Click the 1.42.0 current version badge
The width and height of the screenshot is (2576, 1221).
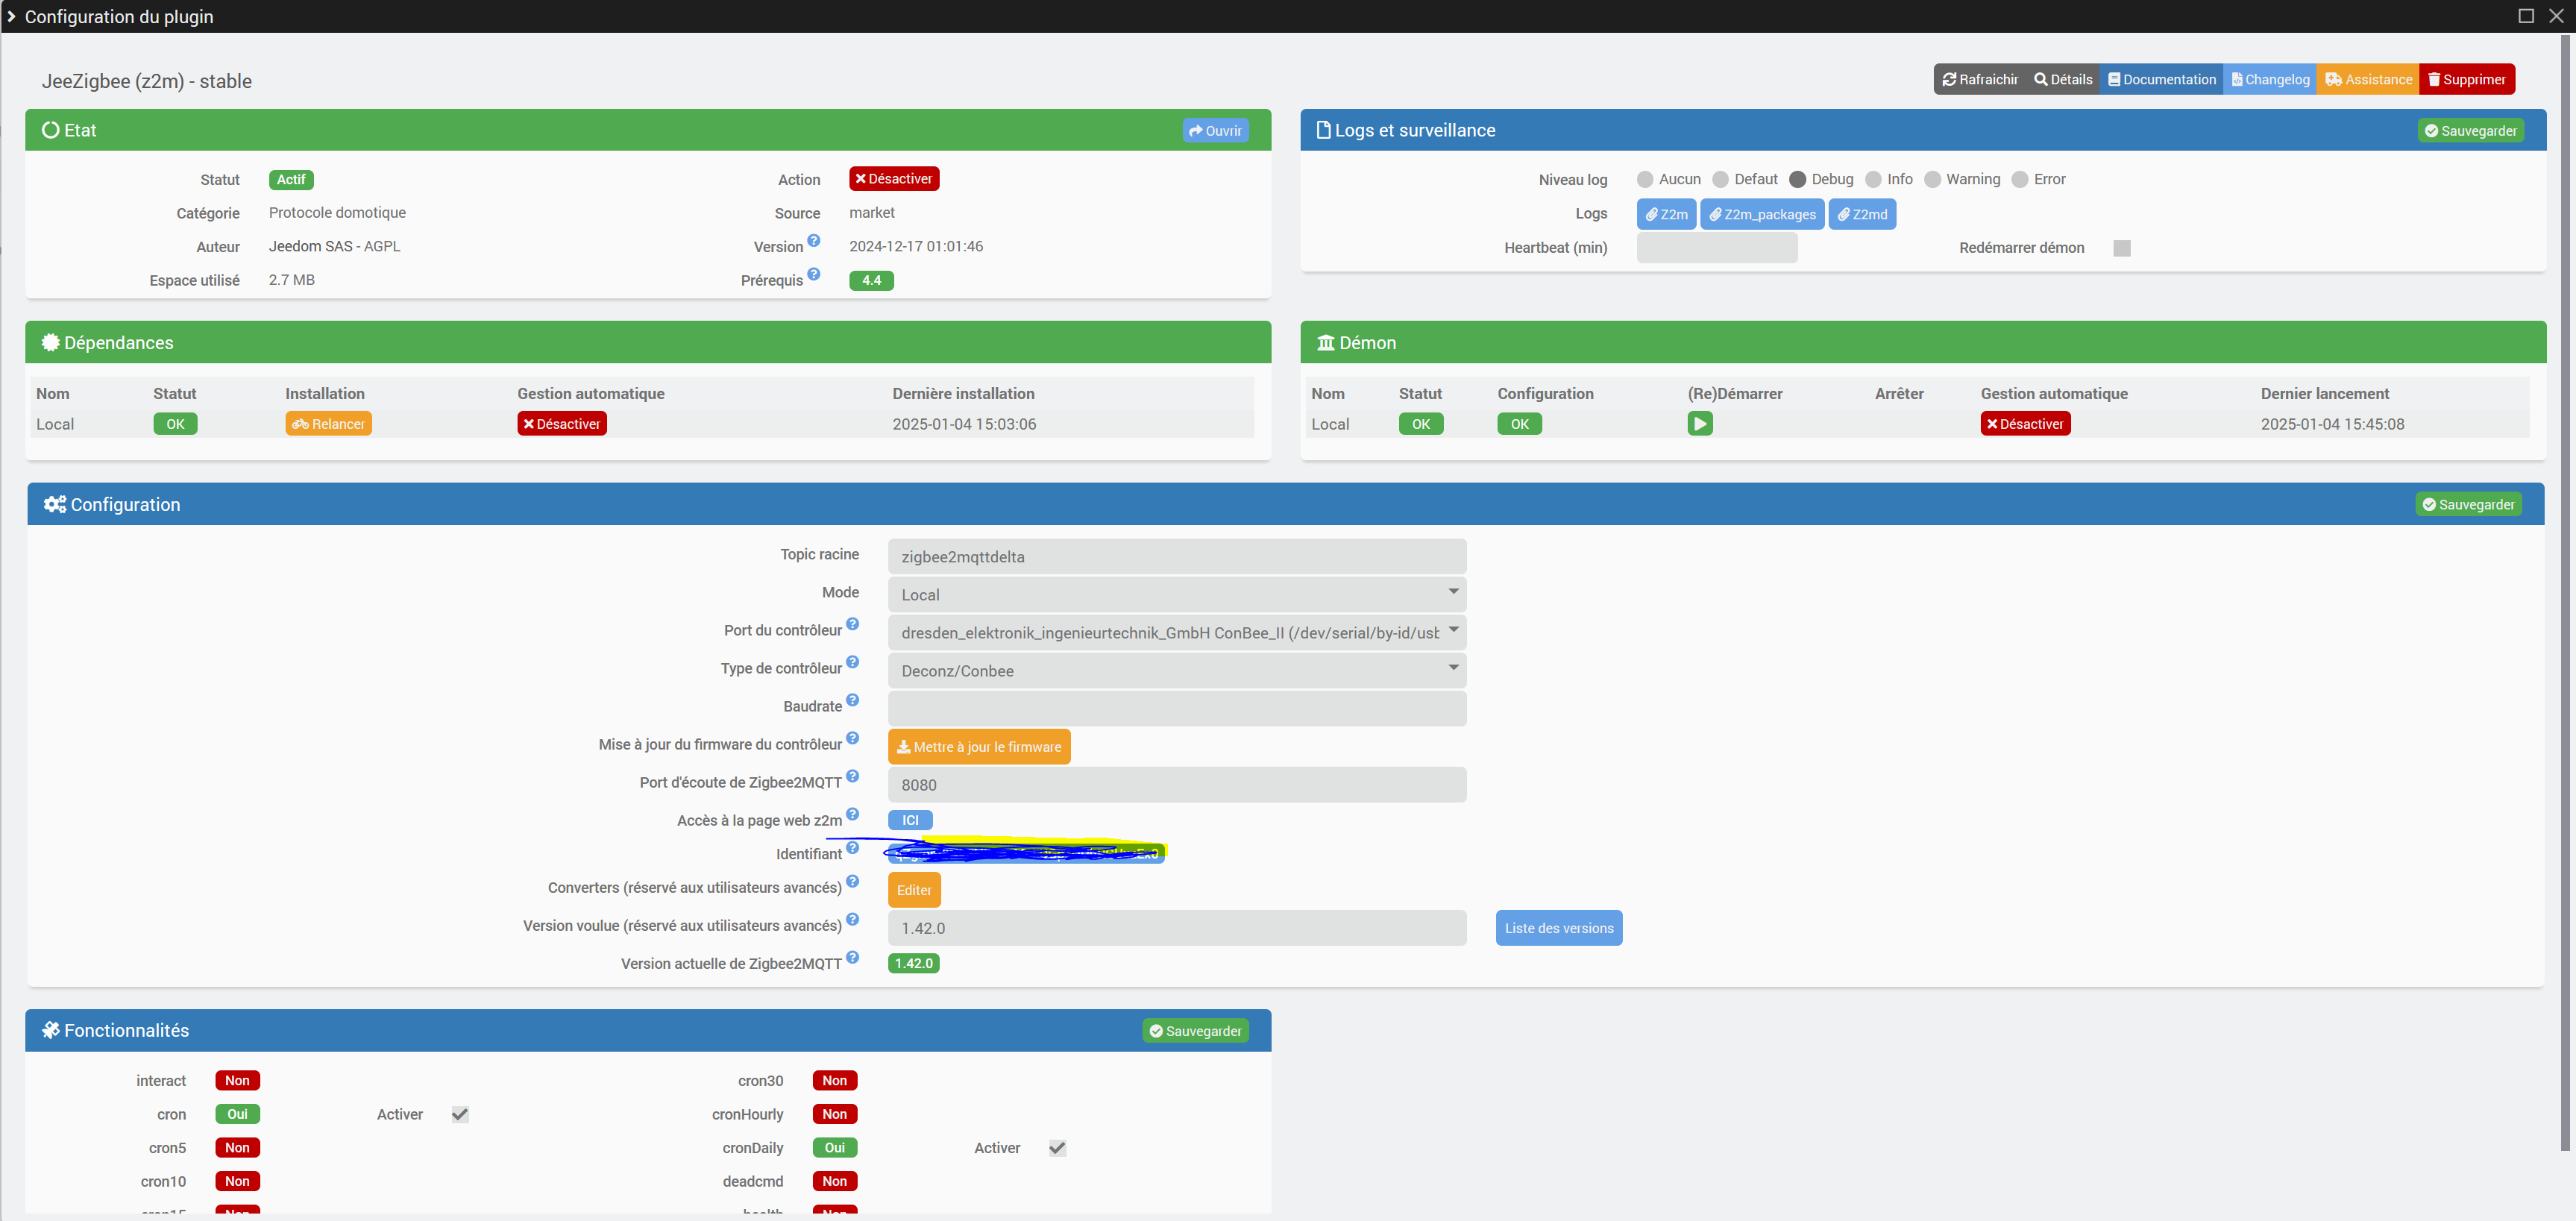(913, 964)
